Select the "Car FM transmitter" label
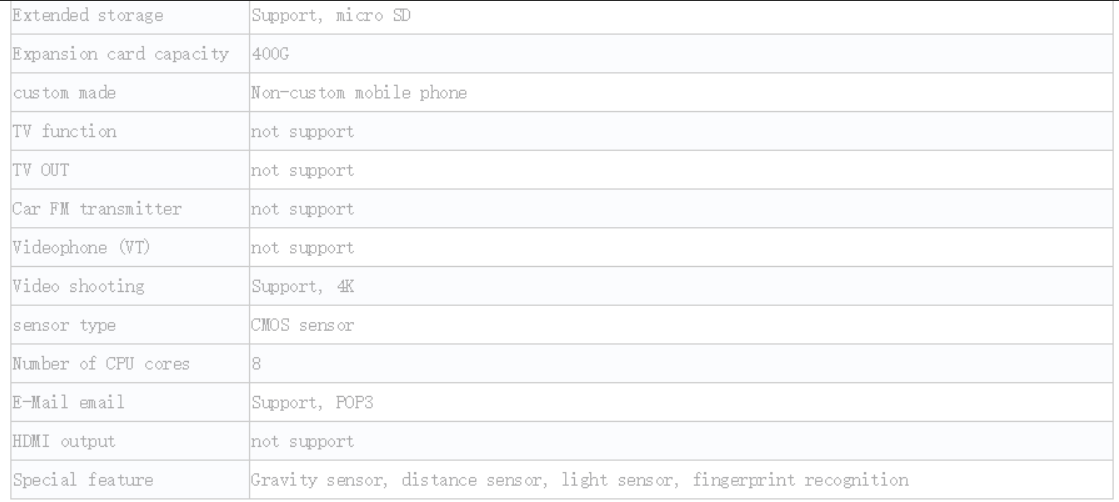Image resolution: width=1119 pixels, height=502 pixels. pyautogui.click(x=97, y=209)
